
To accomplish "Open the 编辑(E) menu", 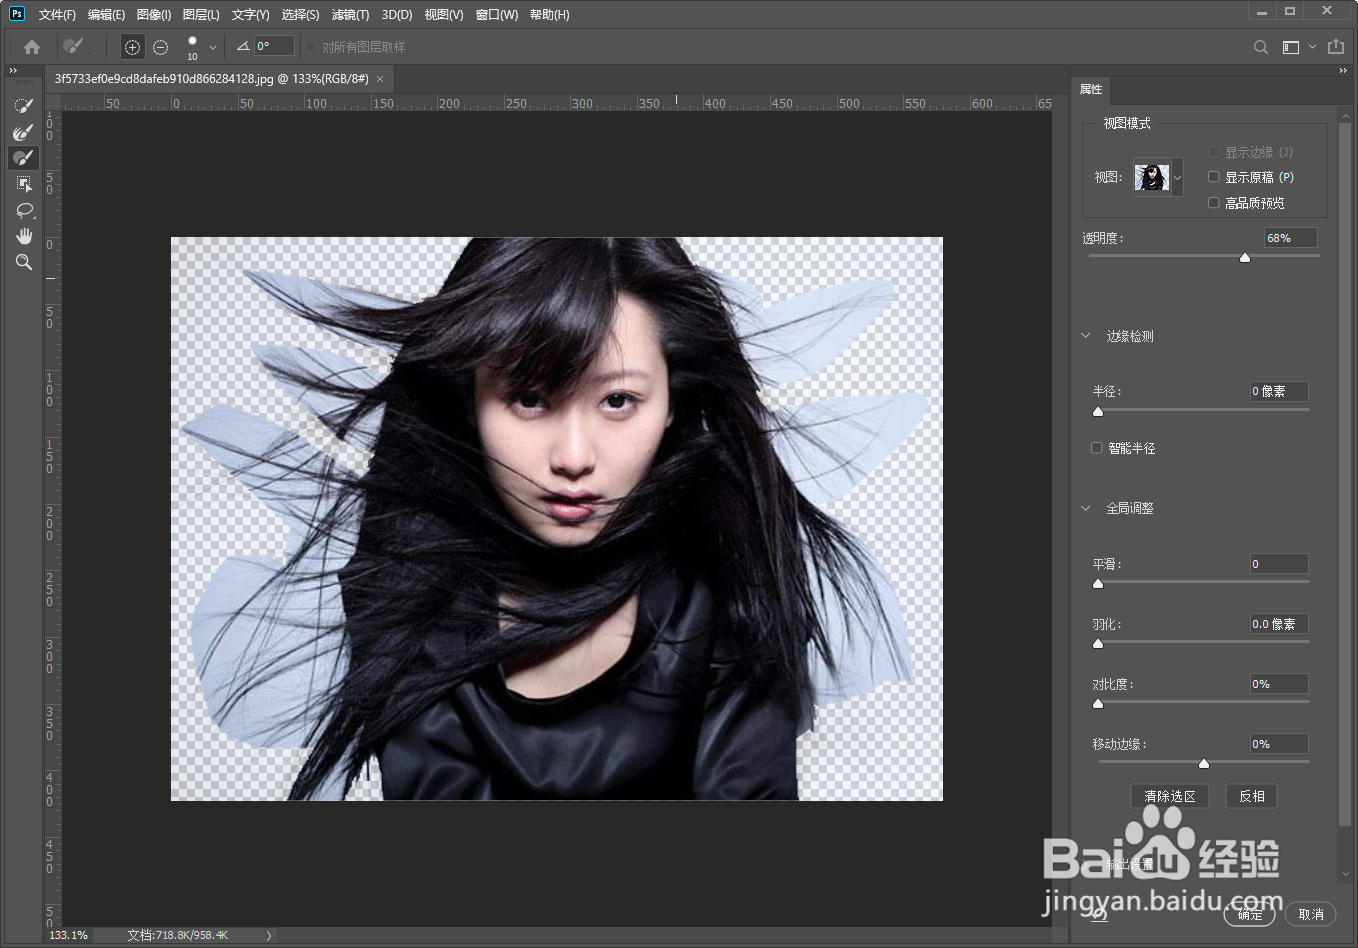I will click(106, 14).
